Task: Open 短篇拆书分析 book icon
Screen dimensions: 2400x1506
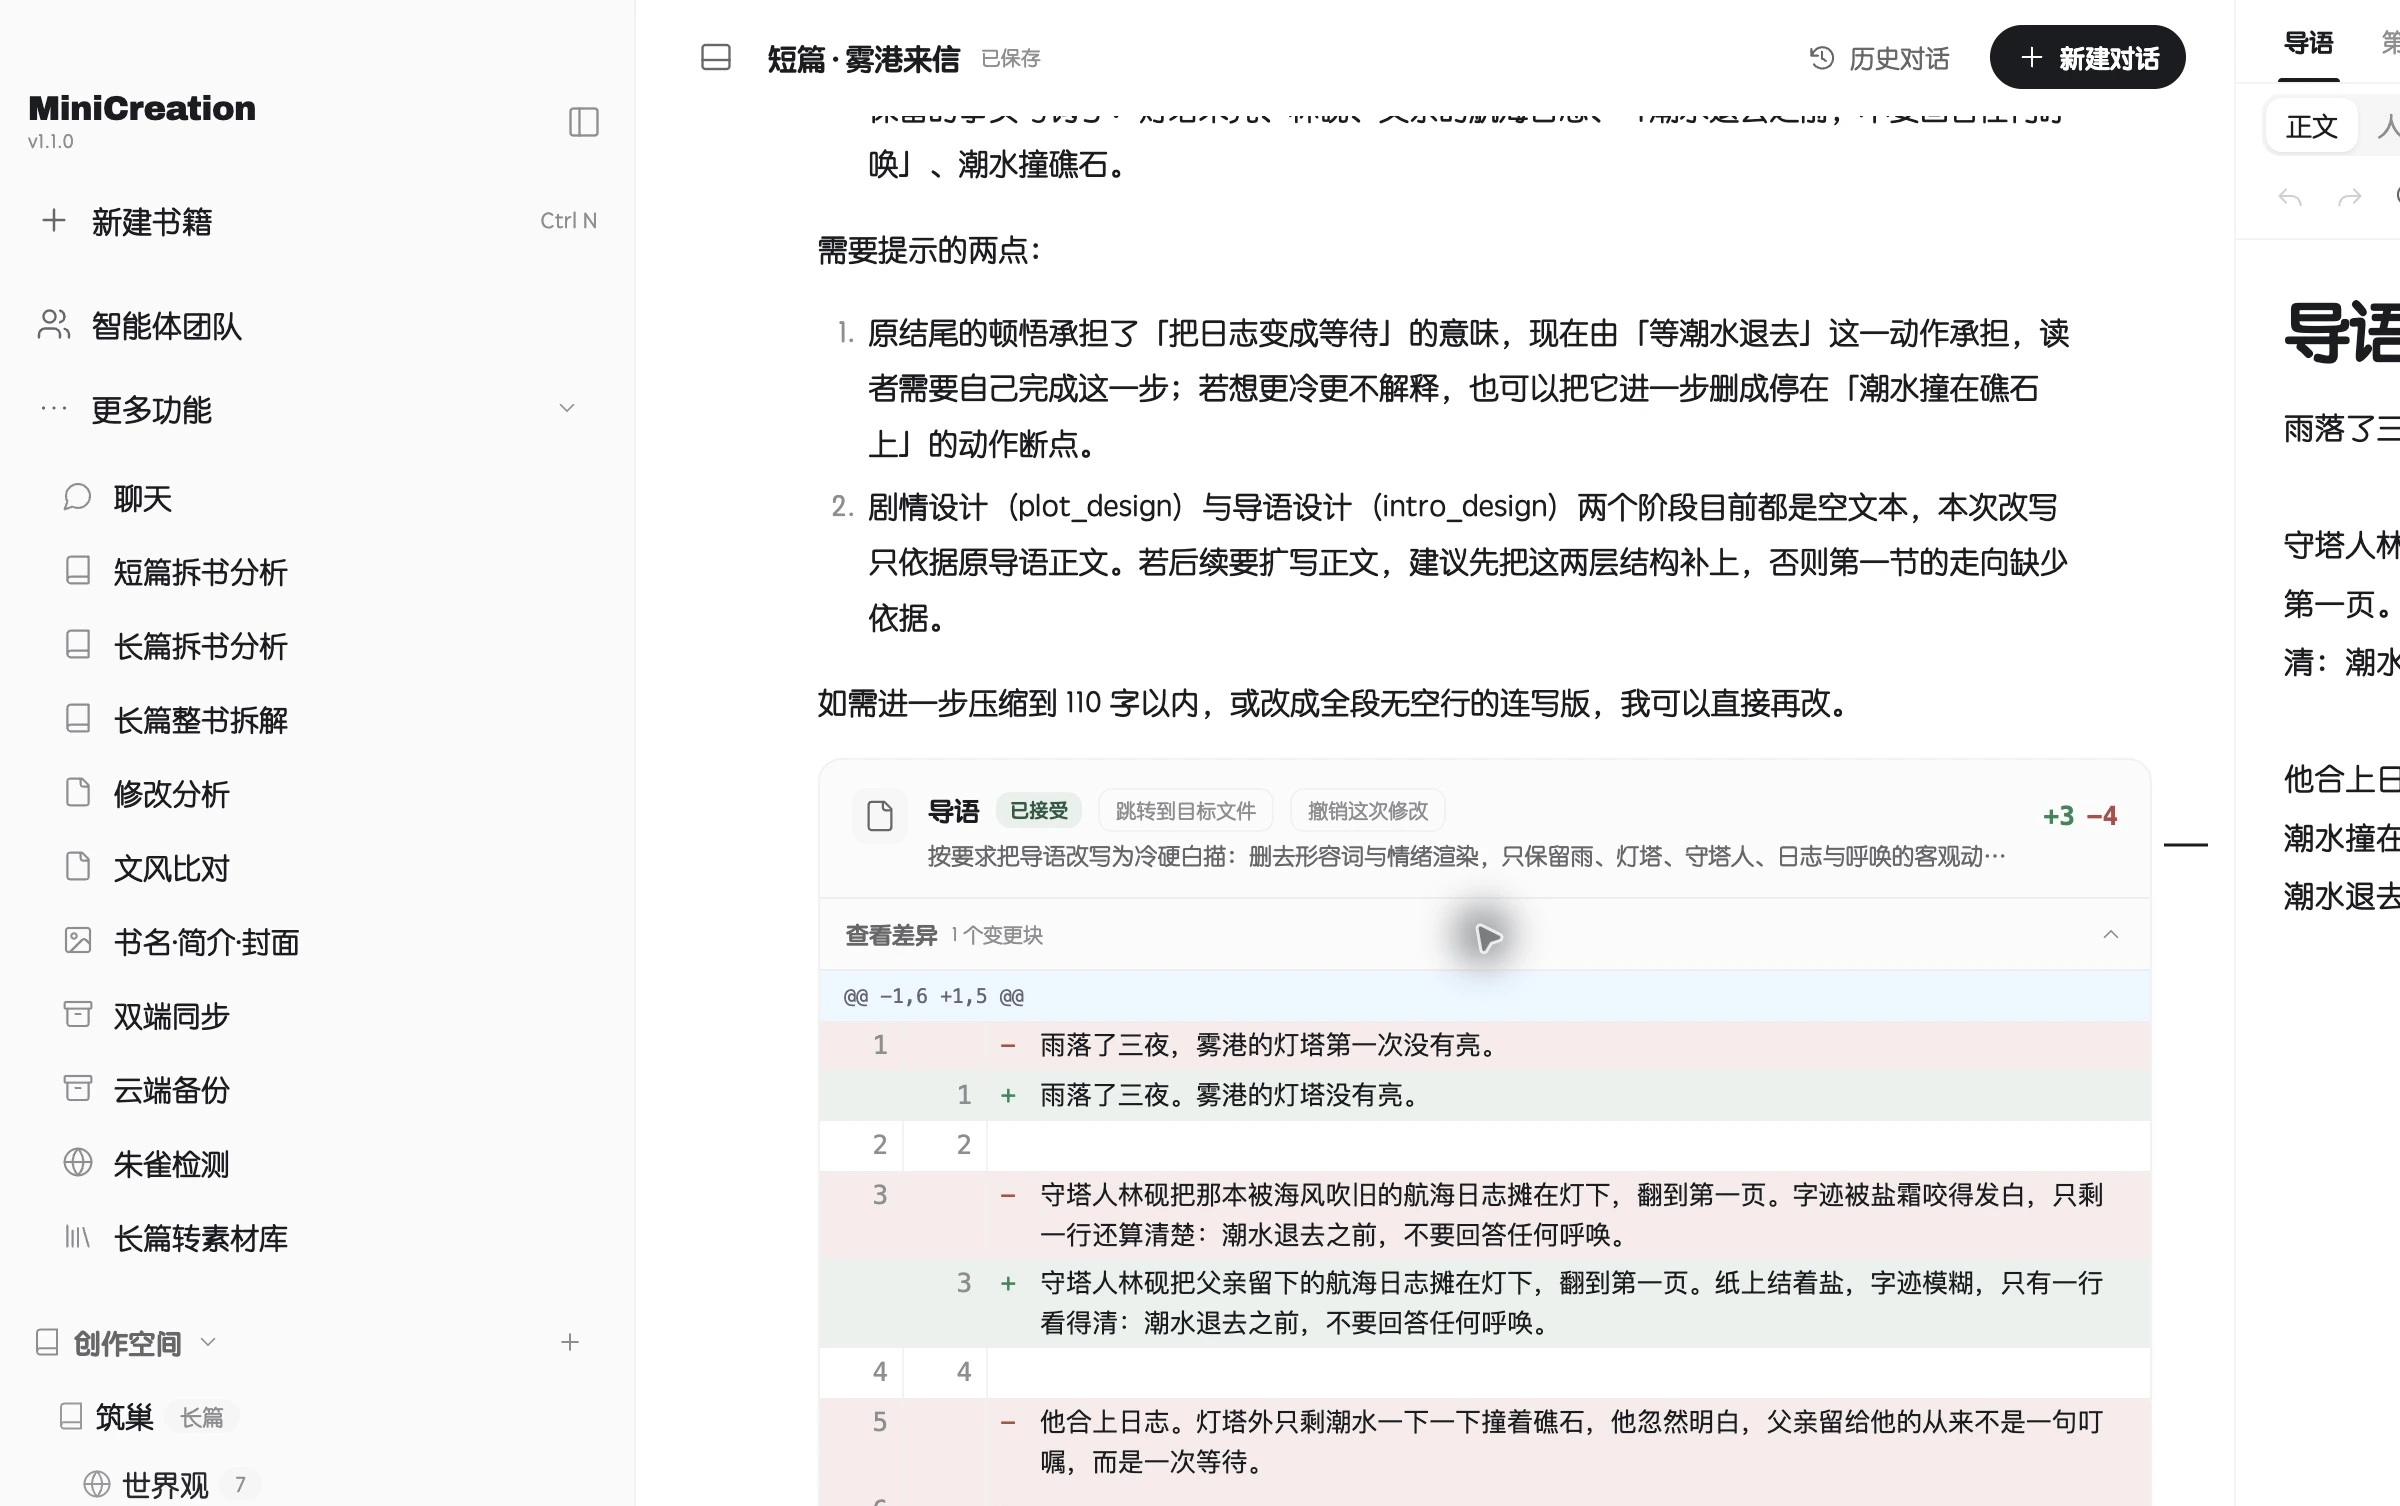Action: coord(78,571)
